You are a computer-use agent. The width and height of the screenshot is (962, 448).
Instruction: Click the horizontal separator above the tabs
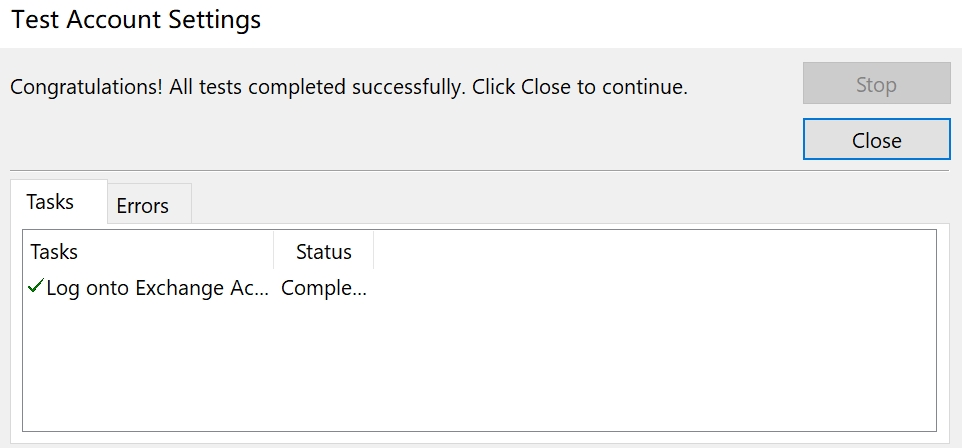[x=478, y=170]
